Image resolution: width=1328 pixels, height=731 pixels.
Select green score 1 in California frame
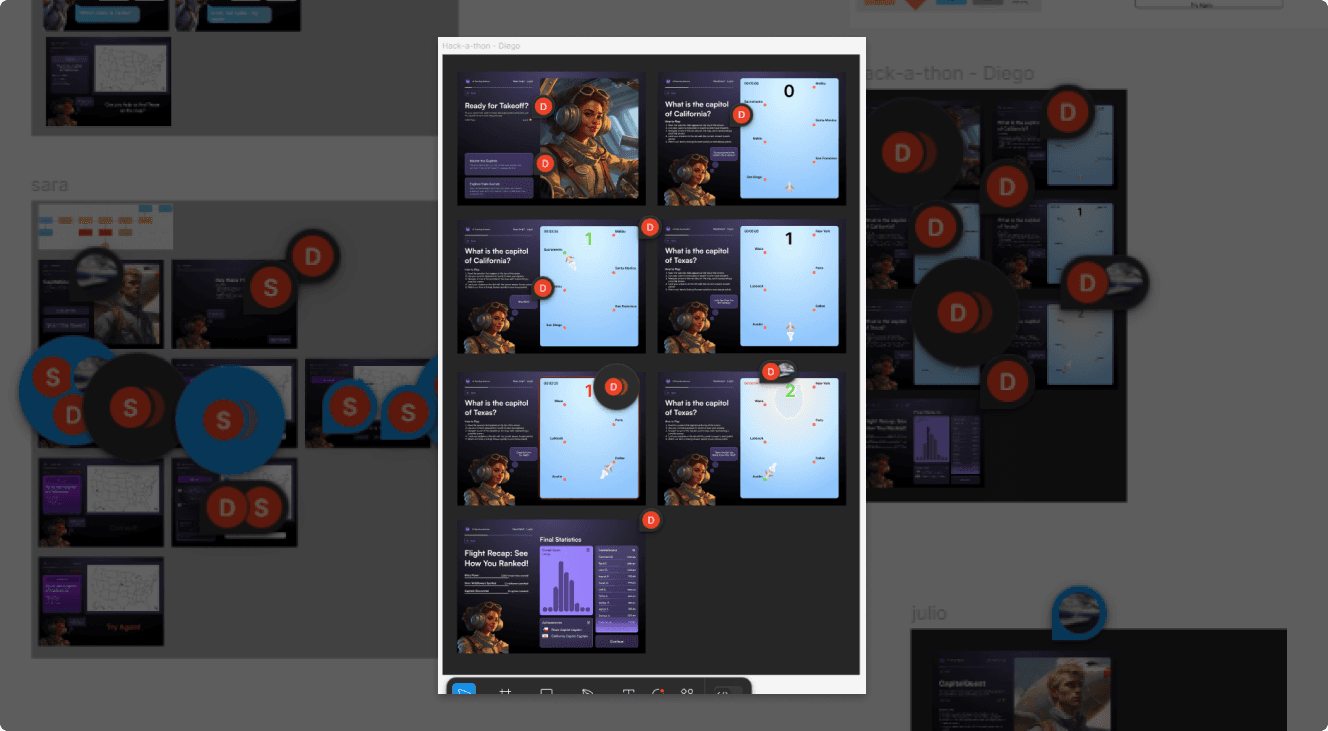point(589,239)
